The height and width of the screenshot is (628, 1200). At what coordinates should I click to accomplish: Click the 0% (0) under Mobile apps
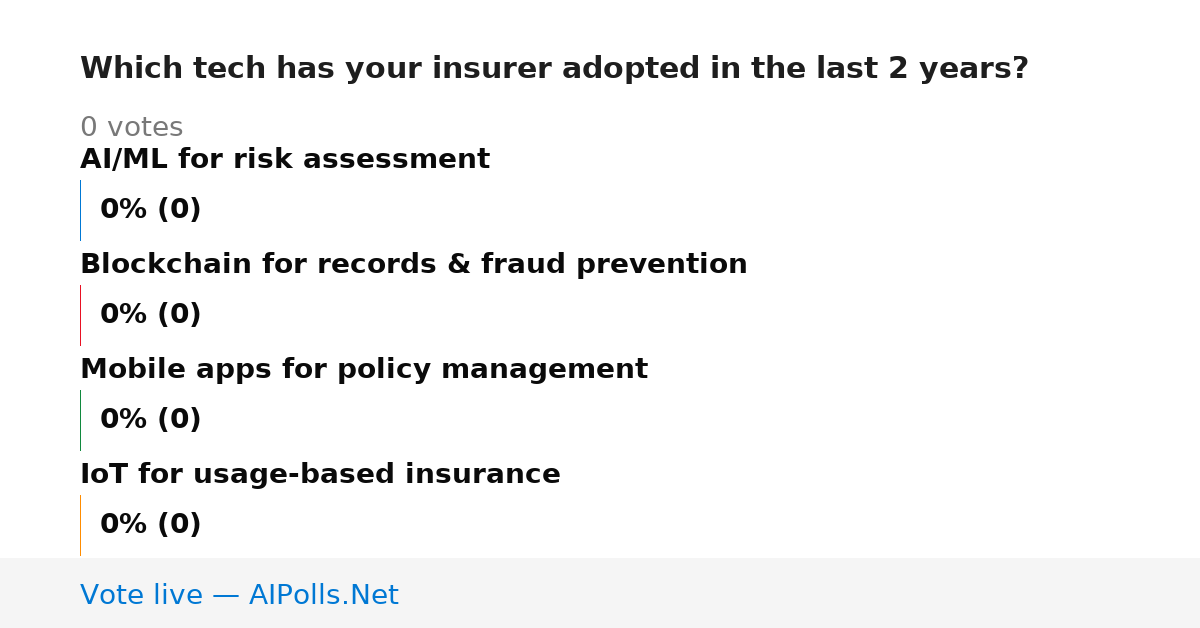151,420
